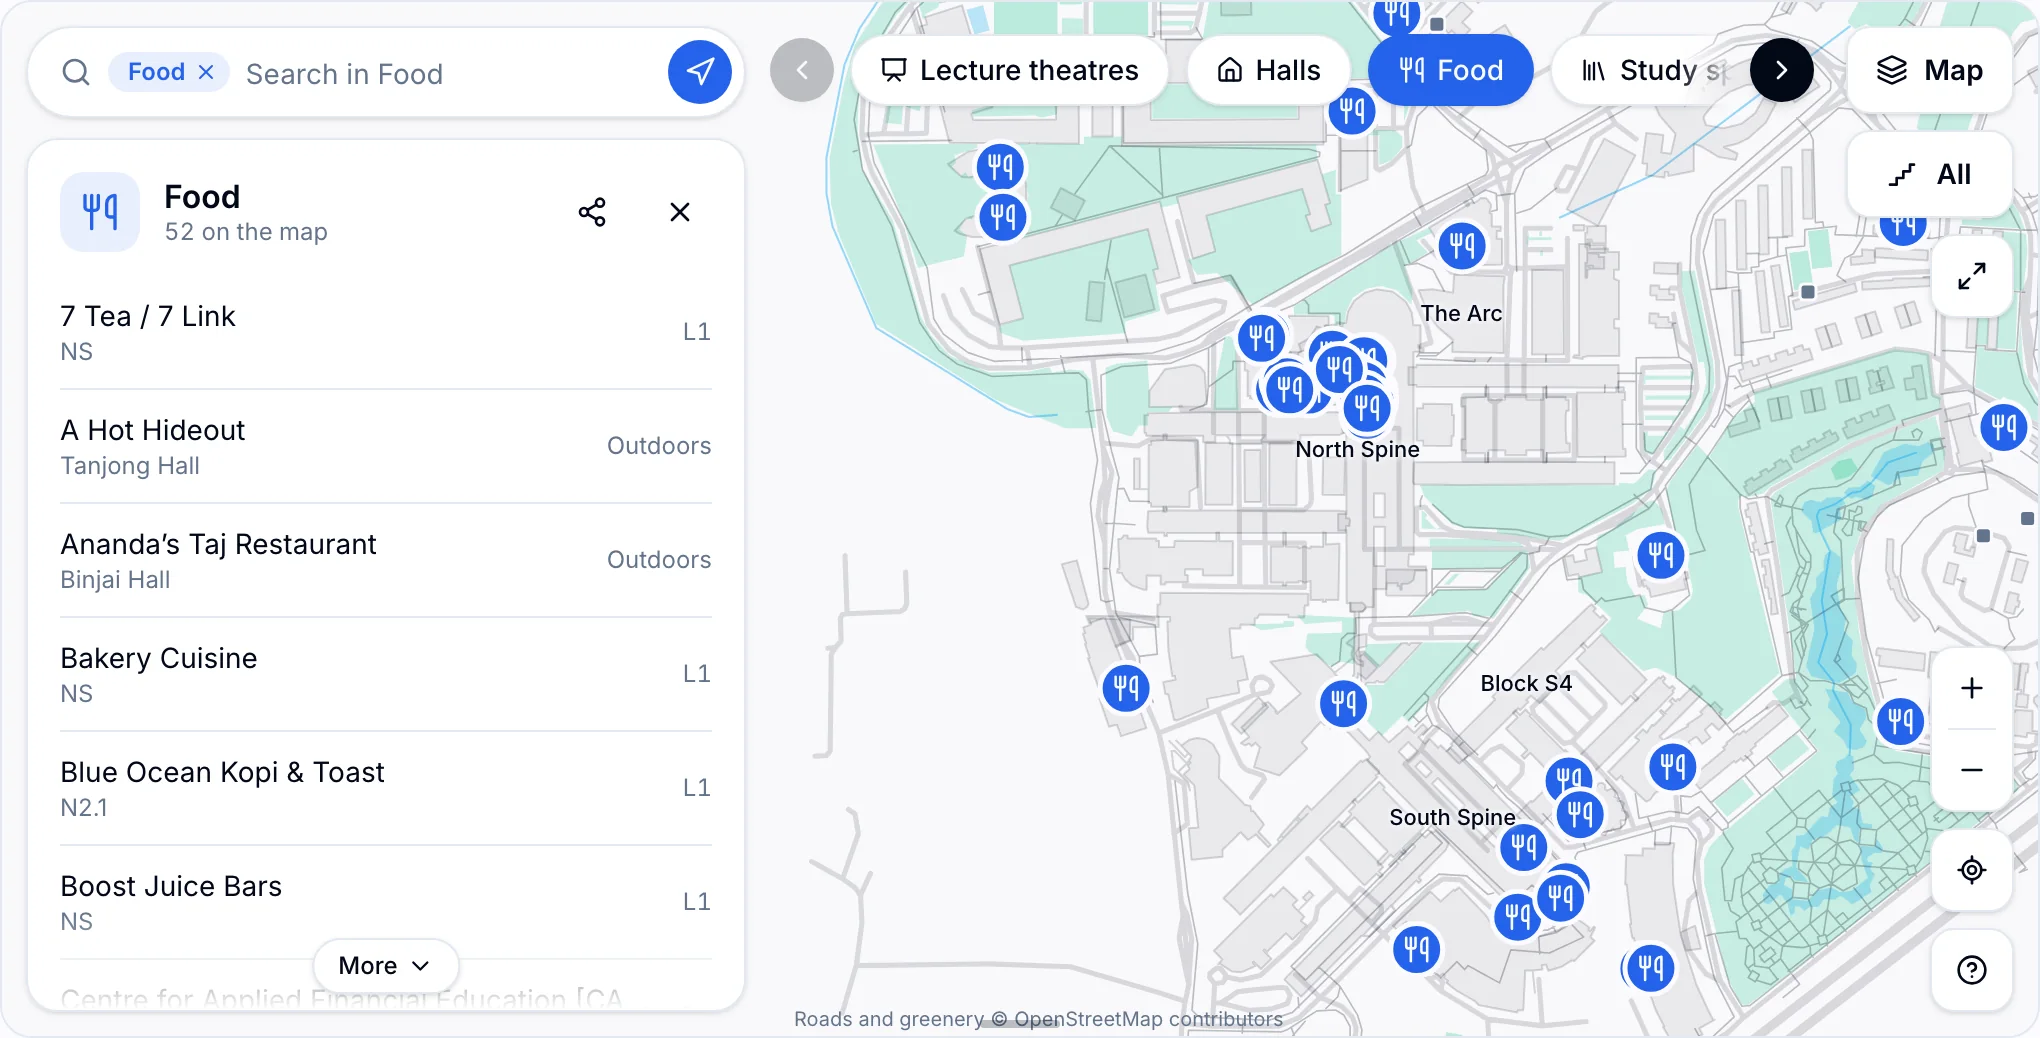The height and width of the screenshot is (1038, 2040).
Task: Open Boost Juice Bars entry
Action: click(386, 902)
